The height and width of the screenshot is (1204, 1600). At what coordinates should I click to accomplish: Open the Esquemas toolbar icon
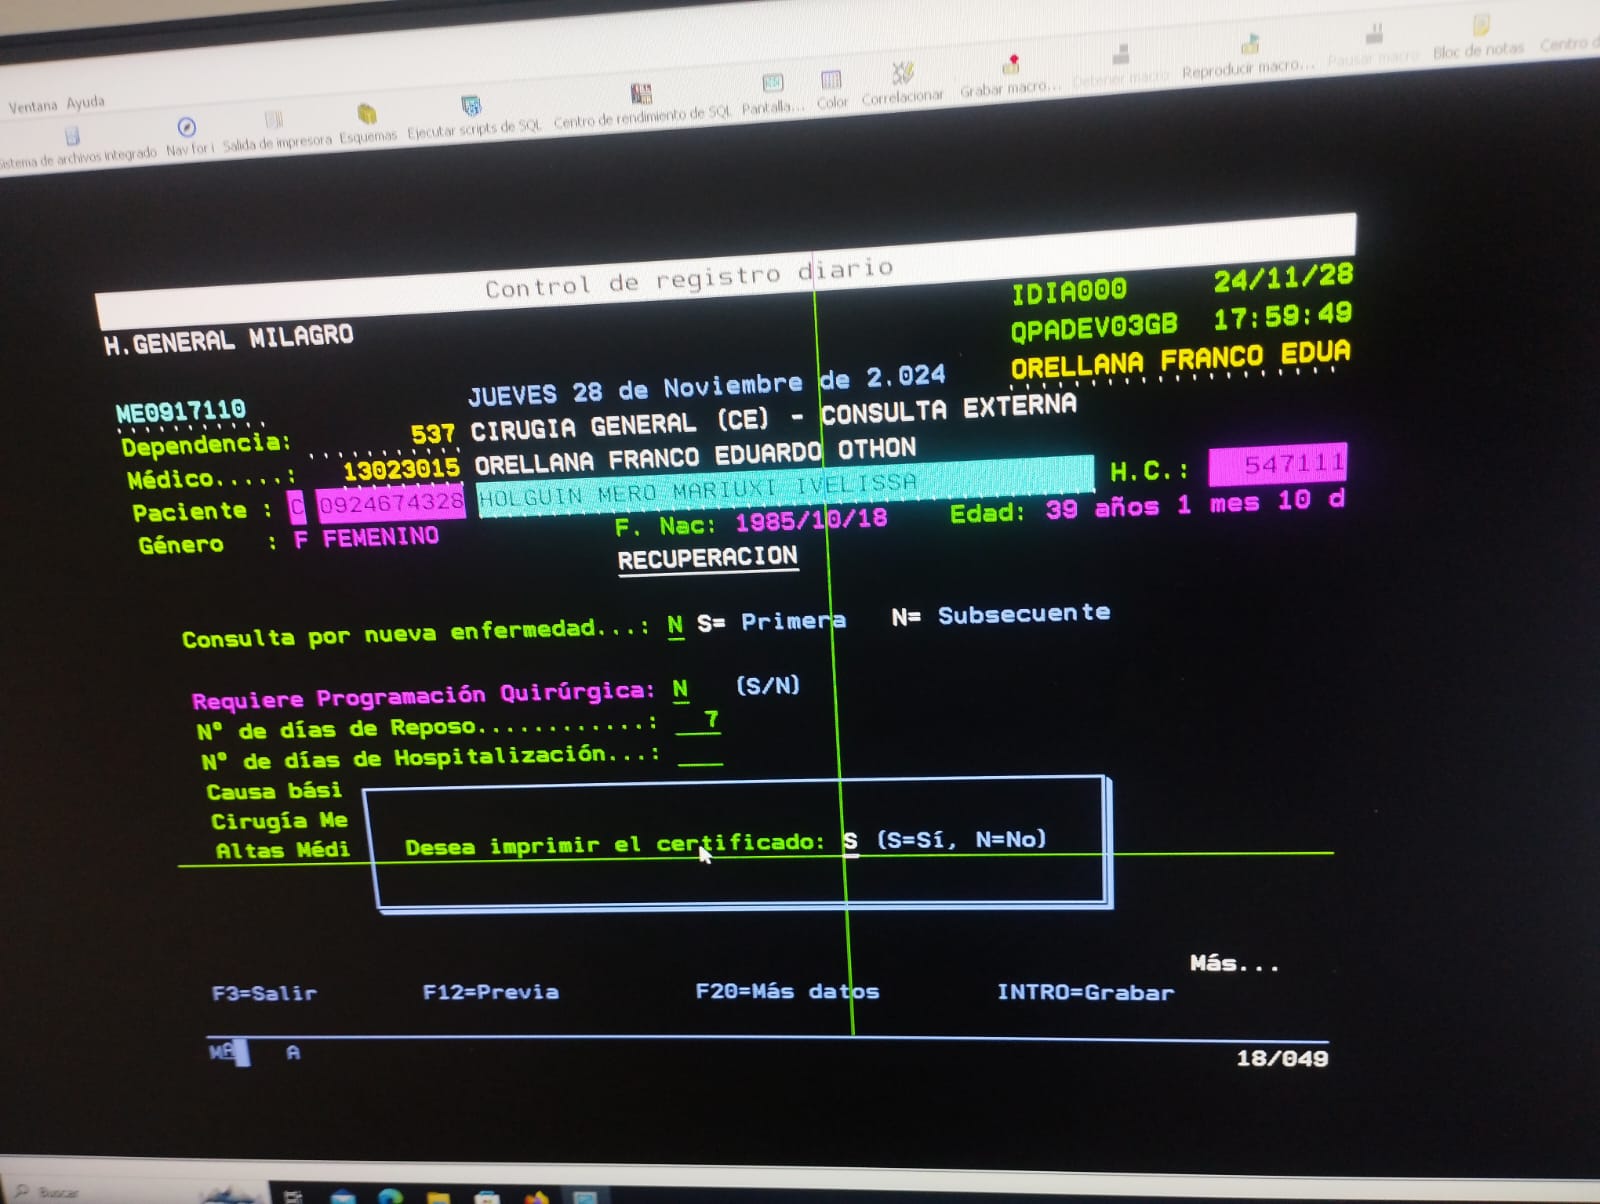tap(367, 115)
